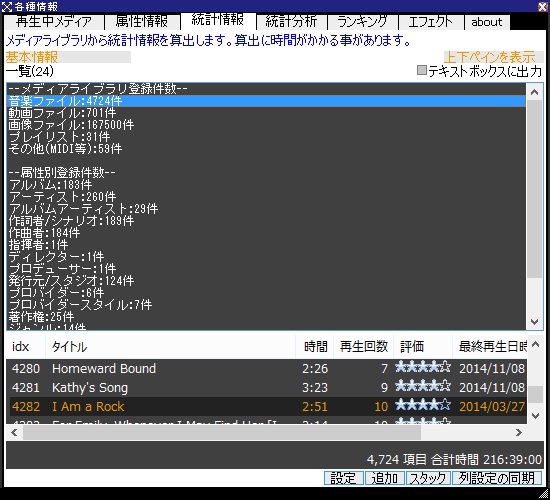Select アルバム:183件 row
550x500 pixels.
tap(266, 185)
